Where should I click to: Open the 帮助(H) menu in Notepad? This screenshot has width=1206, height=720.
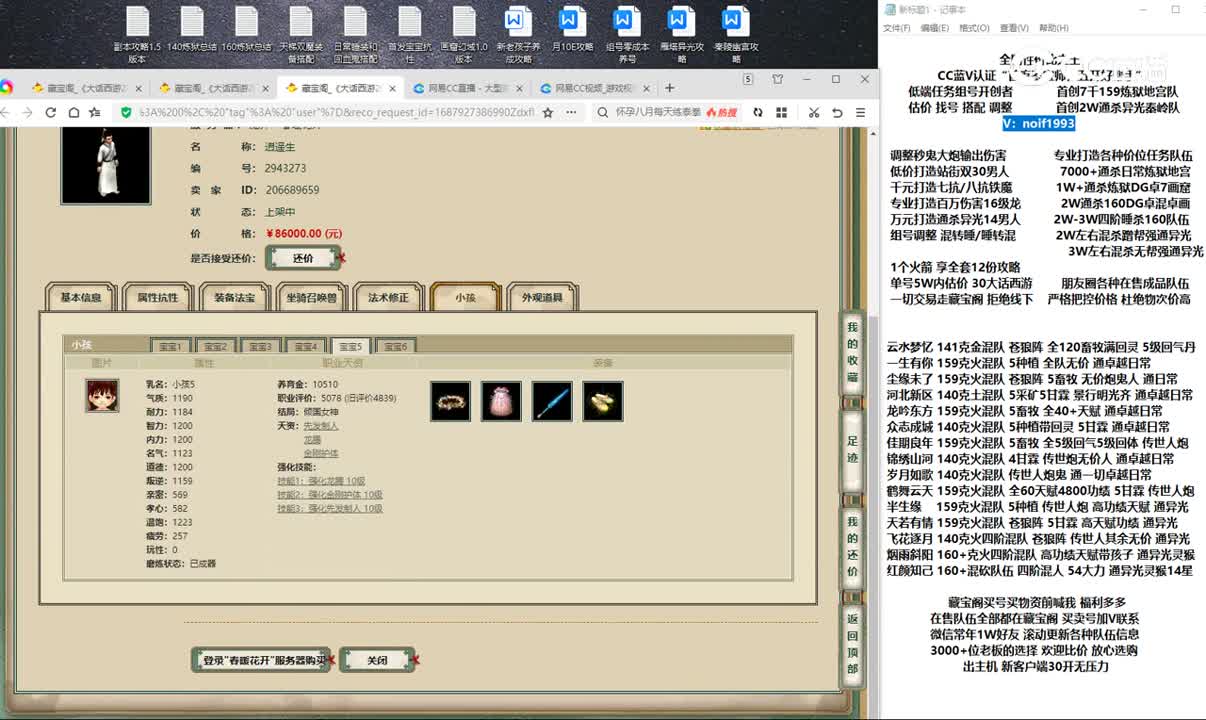[1054, 28]
